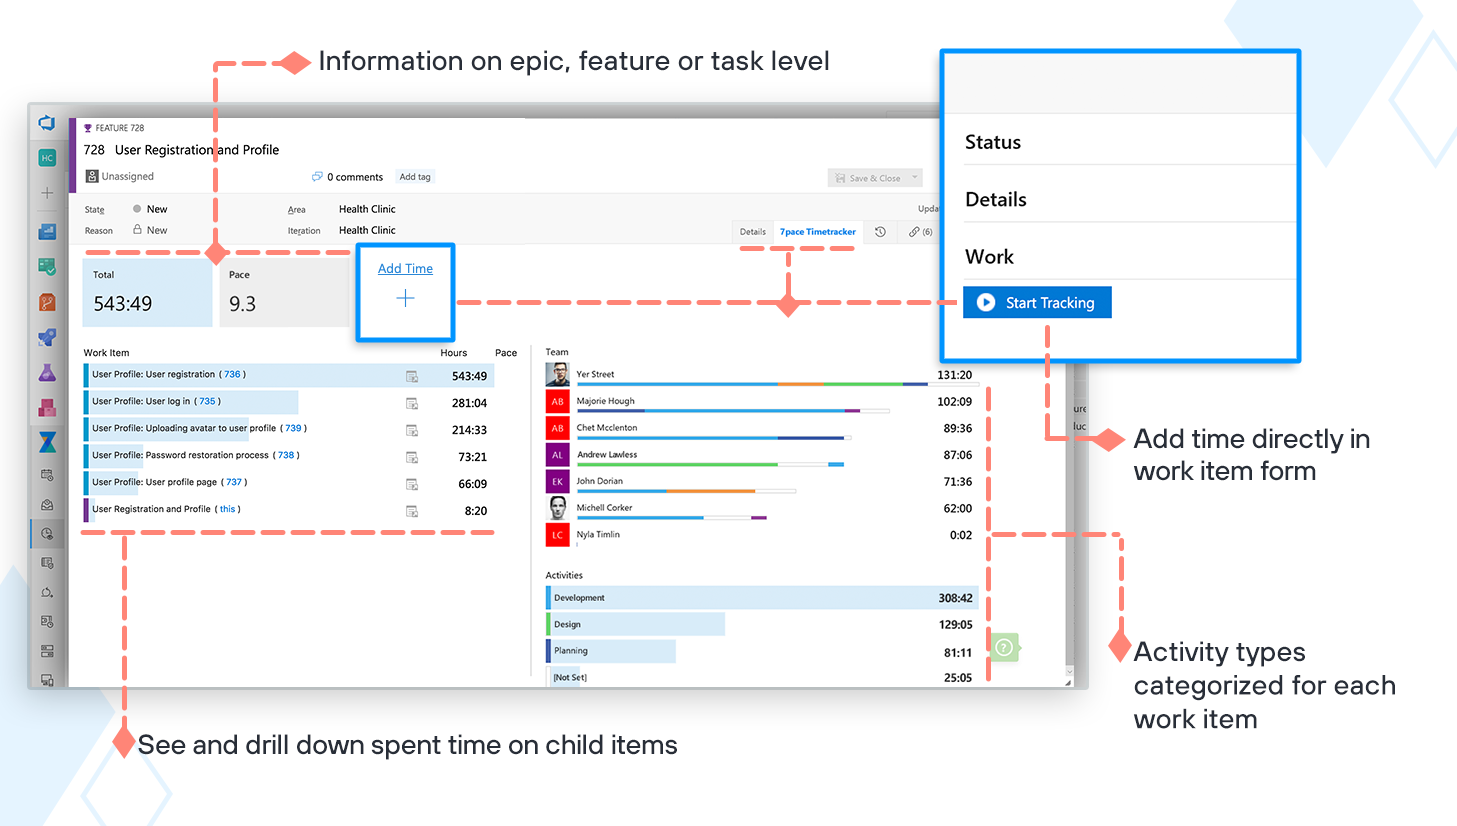Open the links (6) attachment icon

tap(916, 231)
